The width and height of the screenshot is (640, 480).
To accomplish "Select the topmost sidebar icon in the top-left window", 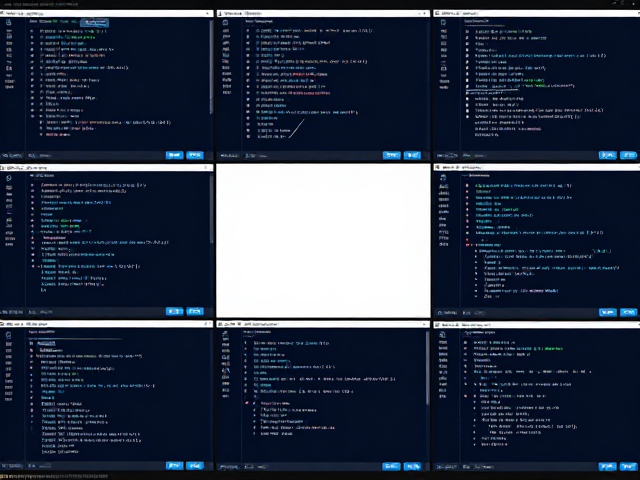I will pos(9,22).
